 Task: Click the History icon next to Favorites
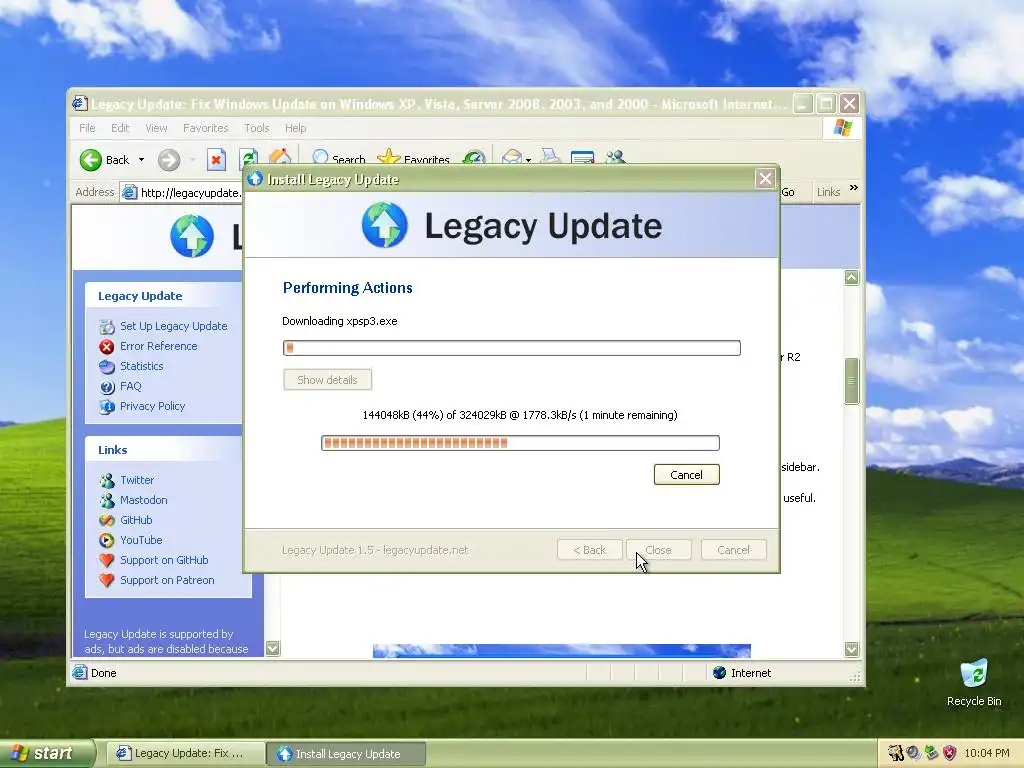coord(474,157)
